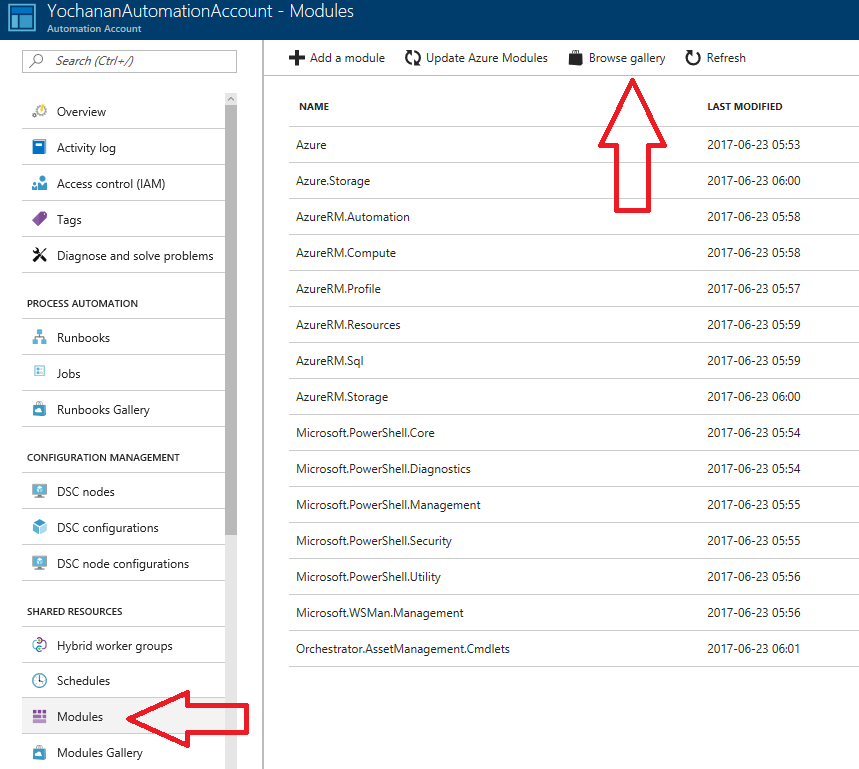Open Activity log menu item
Screen dimensions: 859x769
(x=123, y=147)
